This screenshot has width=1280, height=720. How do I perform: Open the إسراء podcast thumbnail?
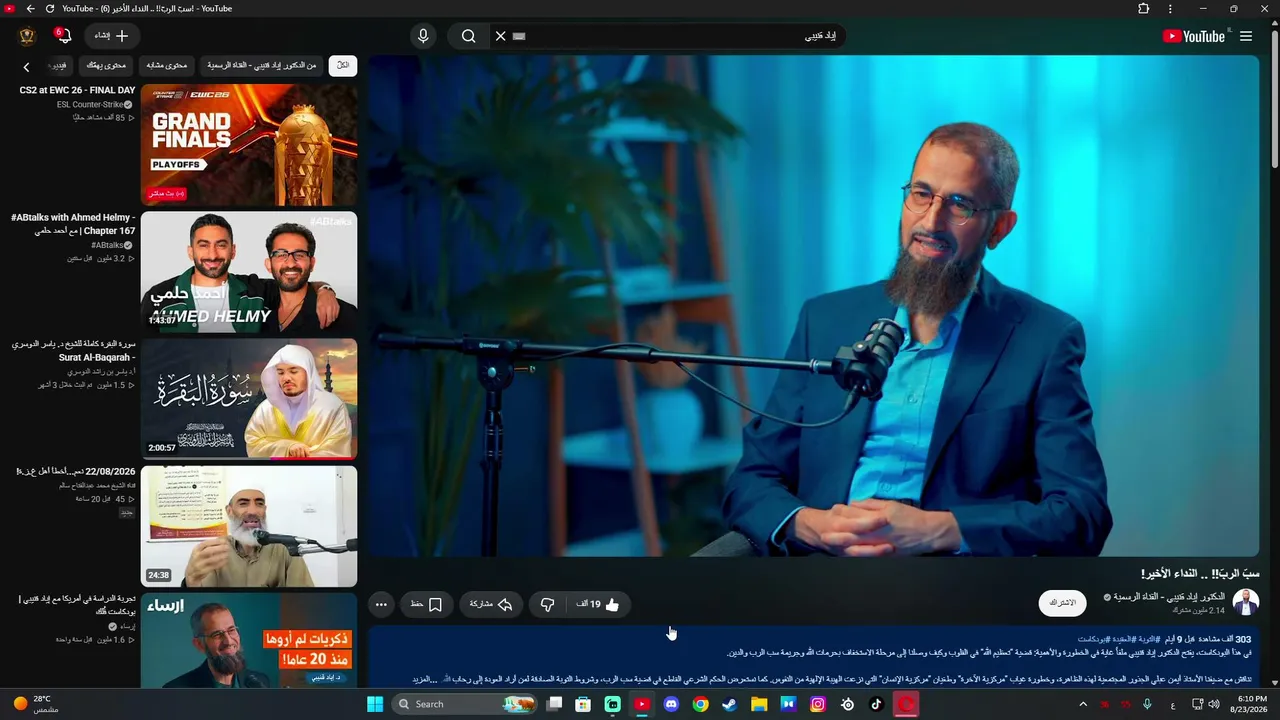249,640
